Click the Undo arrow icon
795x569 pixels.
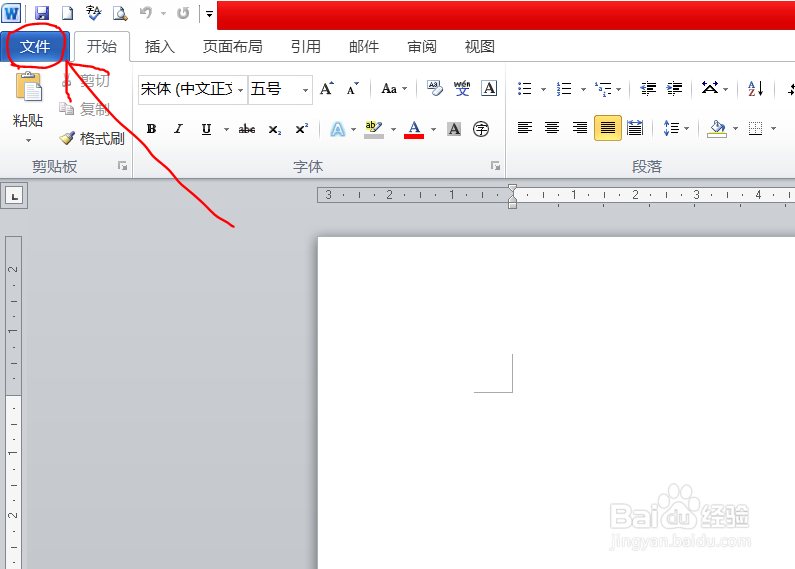coord(146,13)
